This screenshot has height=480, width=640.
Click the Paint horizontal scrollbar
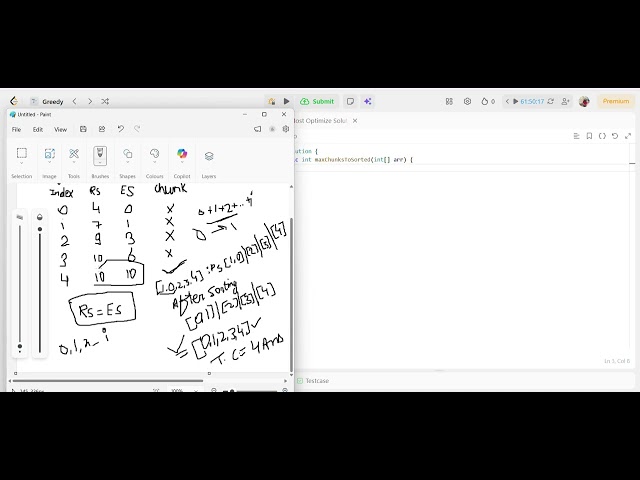coord(108,381)
